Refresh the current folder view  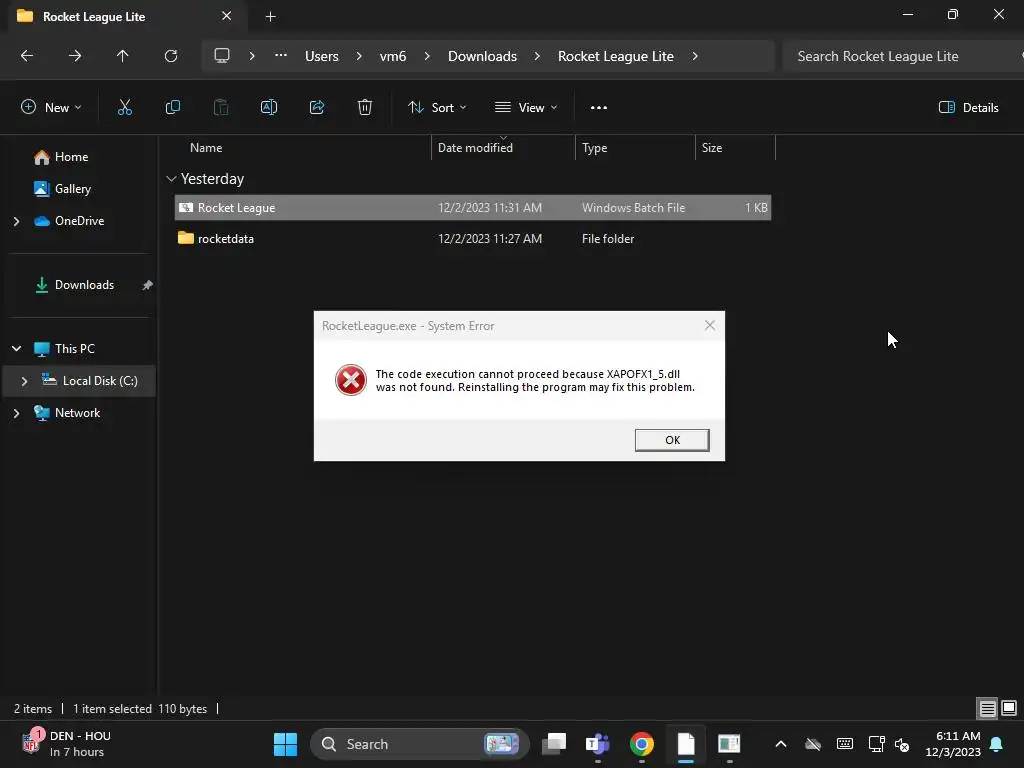[170, 56]
